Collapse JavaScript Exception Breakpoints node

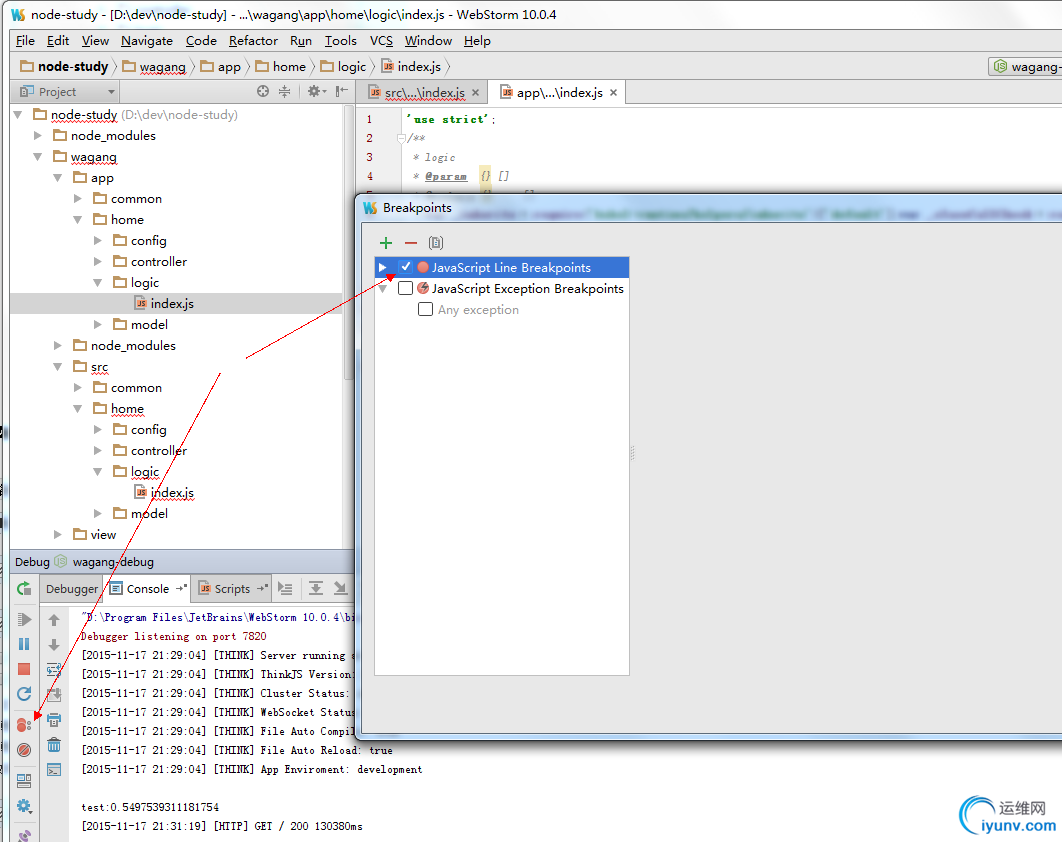coord(383,289)
